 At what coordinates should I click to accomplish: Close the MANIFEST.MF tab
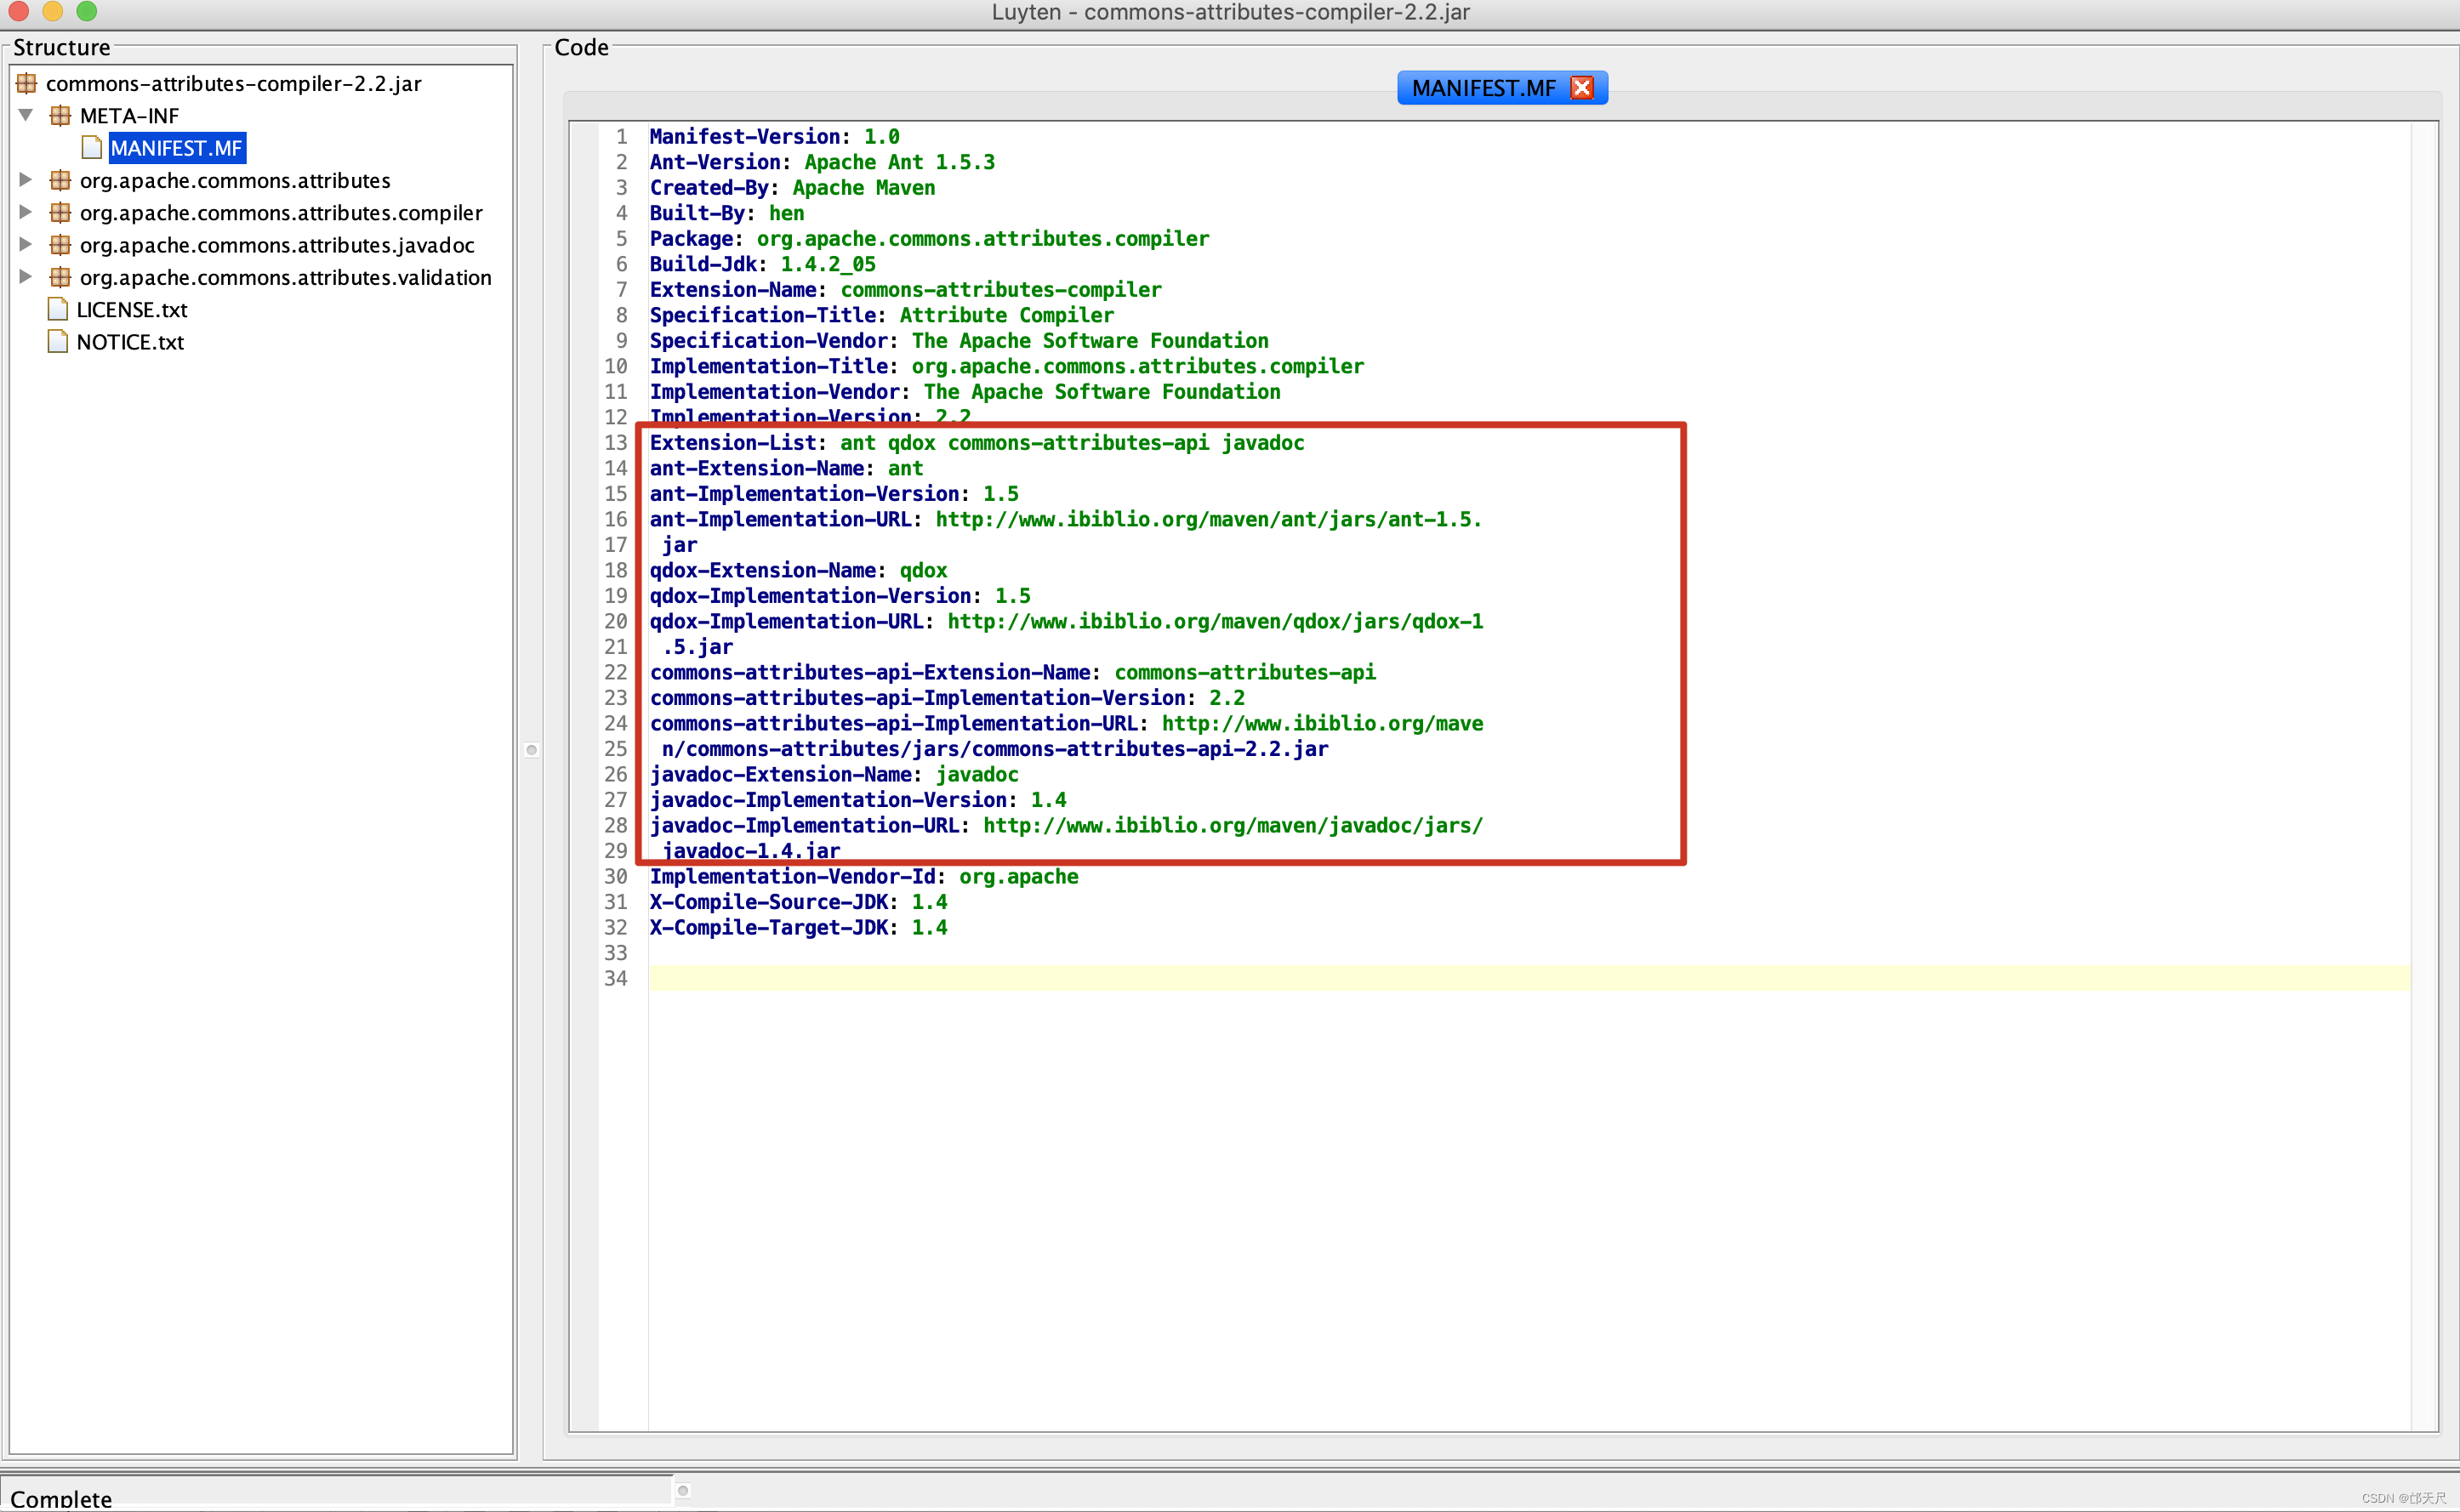click(1582, 88)
